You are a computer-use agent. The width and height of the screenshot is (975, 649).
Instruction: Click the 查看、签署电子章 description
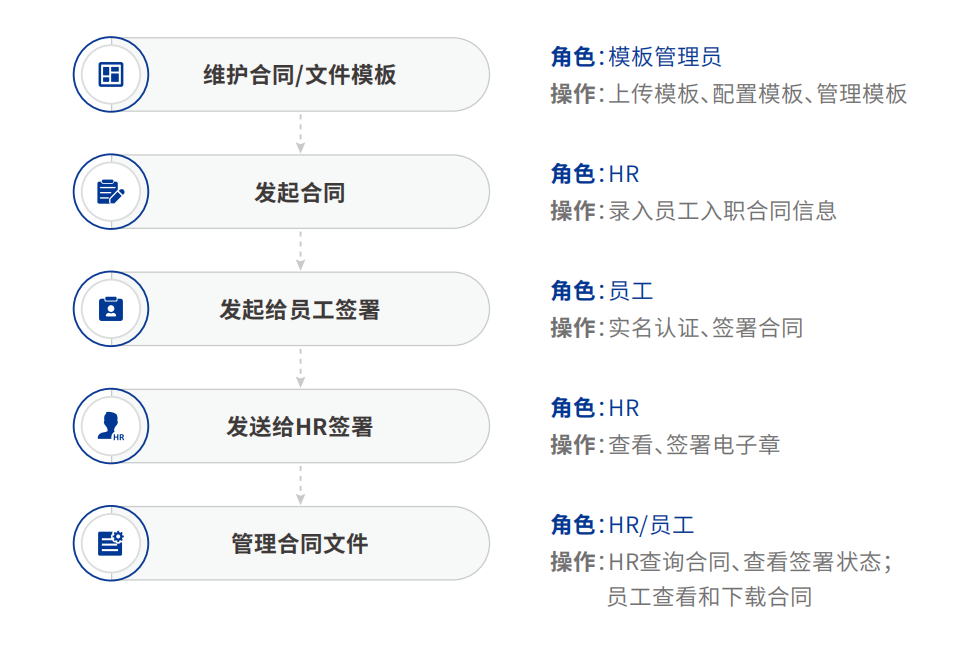pos(694,445)
